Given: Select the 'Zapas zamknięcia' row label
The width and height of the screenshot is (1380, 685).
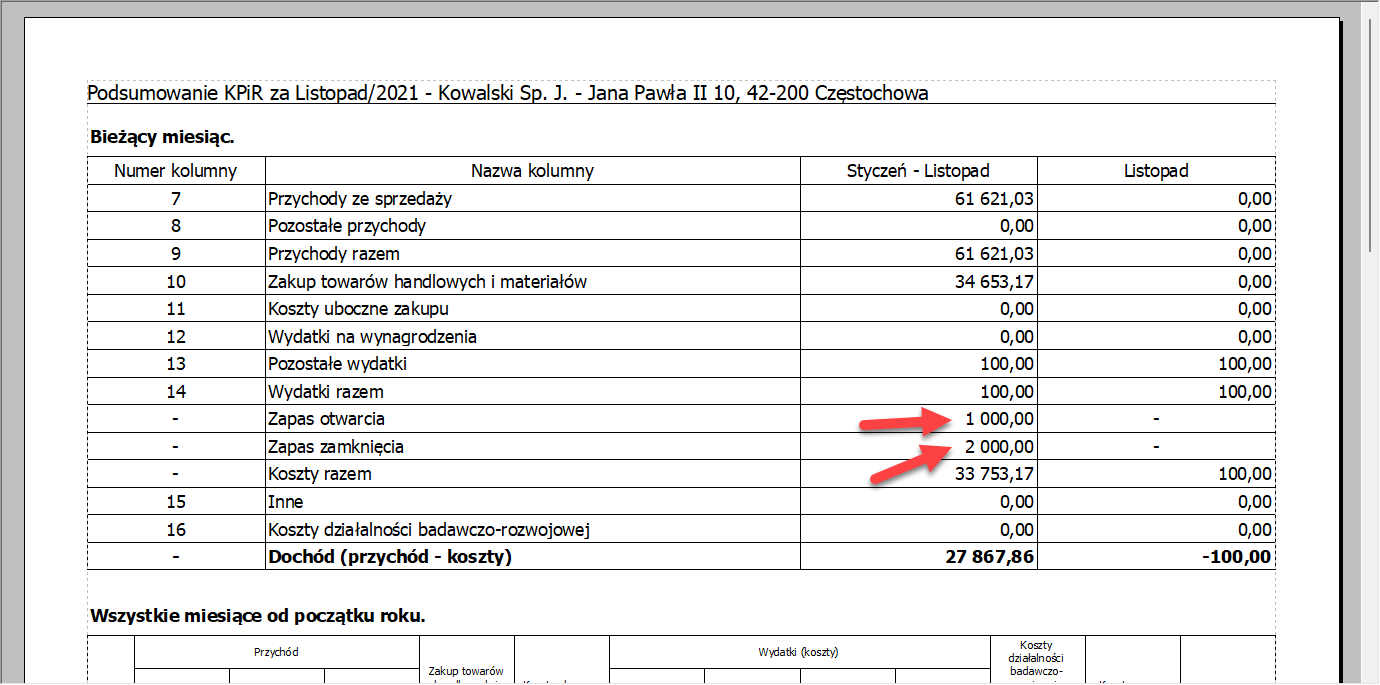Looking at the screenshot, I should coord(336,446).
